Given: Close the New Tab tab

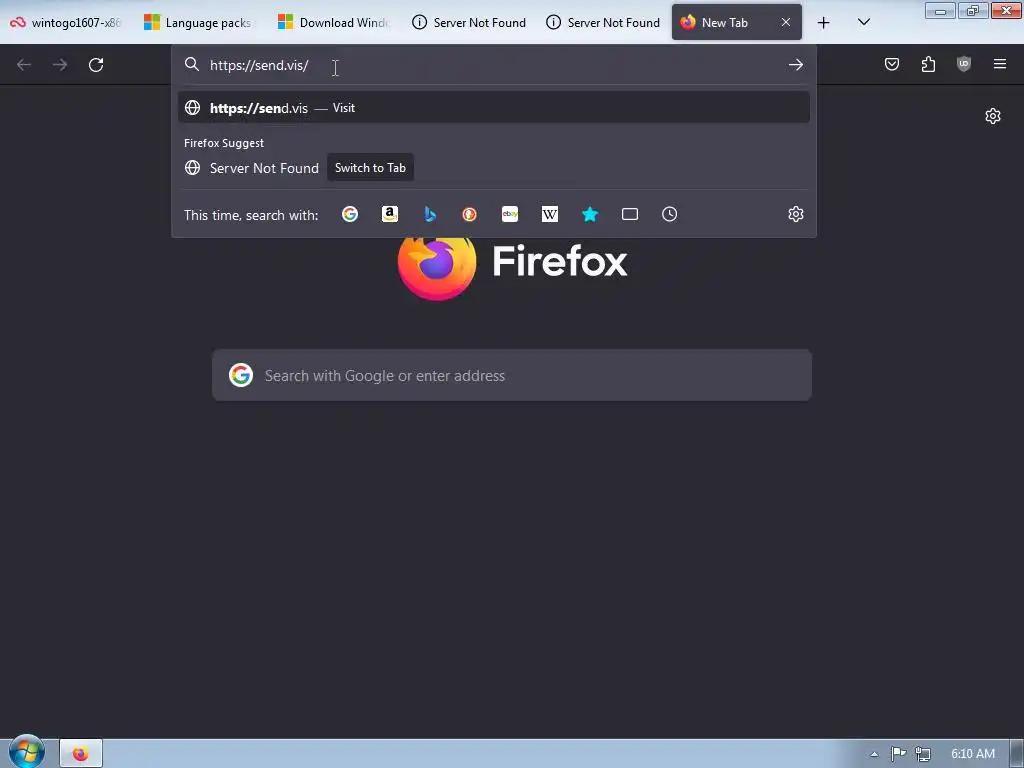Looking at the screenshot, I should (786, 22).
